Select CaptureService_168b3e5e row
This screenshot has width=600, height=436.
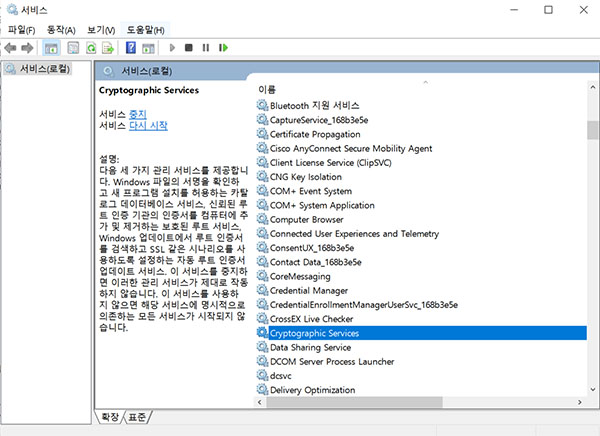click(319, 120)
